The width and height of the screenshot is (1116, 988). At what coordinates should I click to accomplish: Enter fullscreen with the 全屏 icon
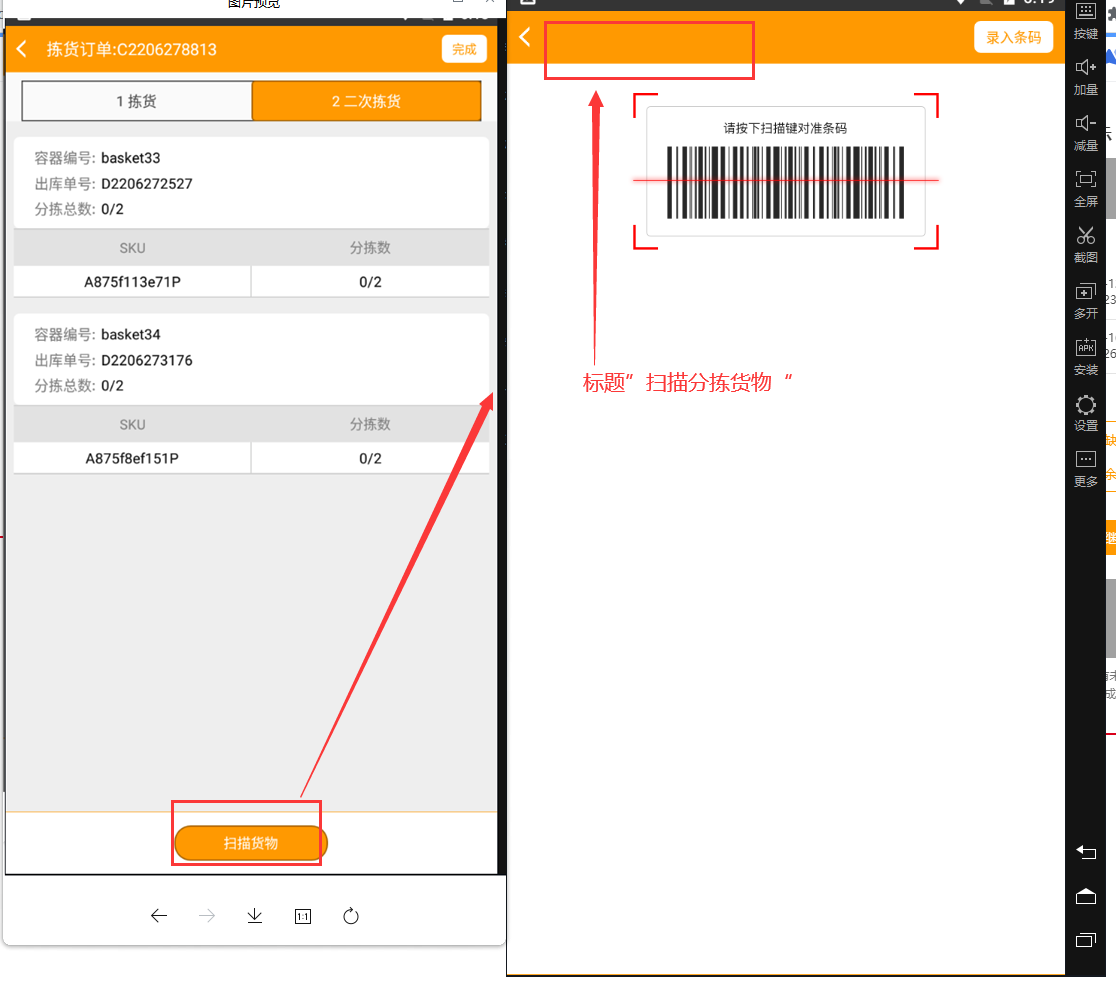(1085, 180)
